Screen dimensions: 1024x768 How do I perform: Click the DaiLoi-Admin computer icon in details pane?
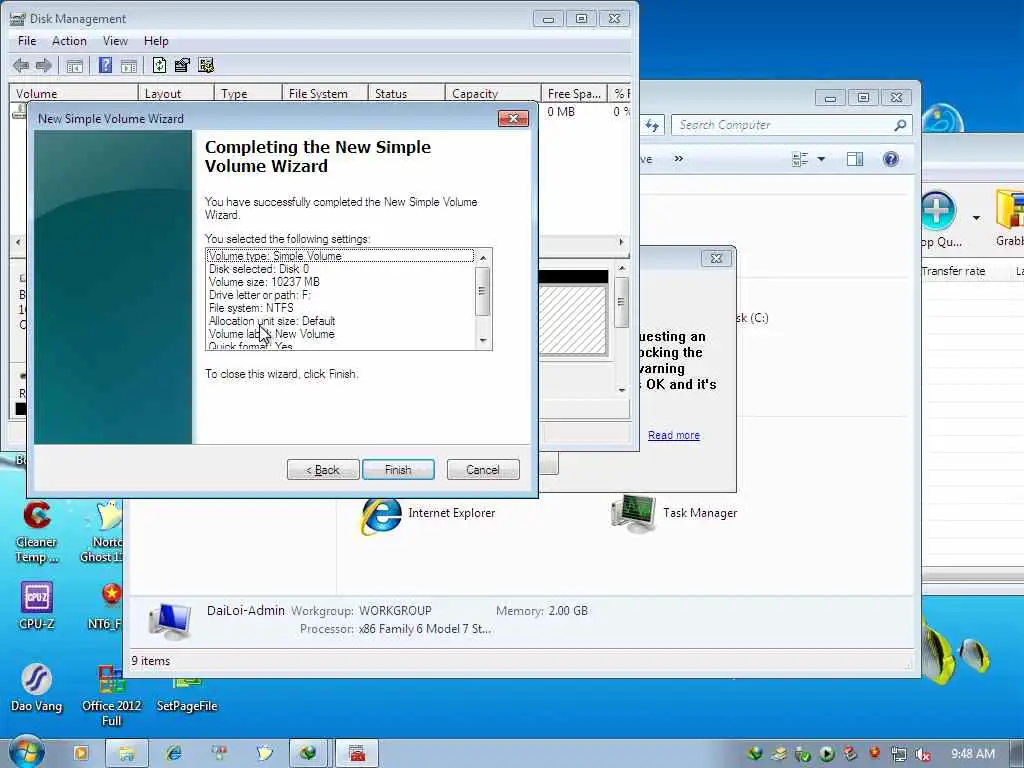tap(169, 620)
